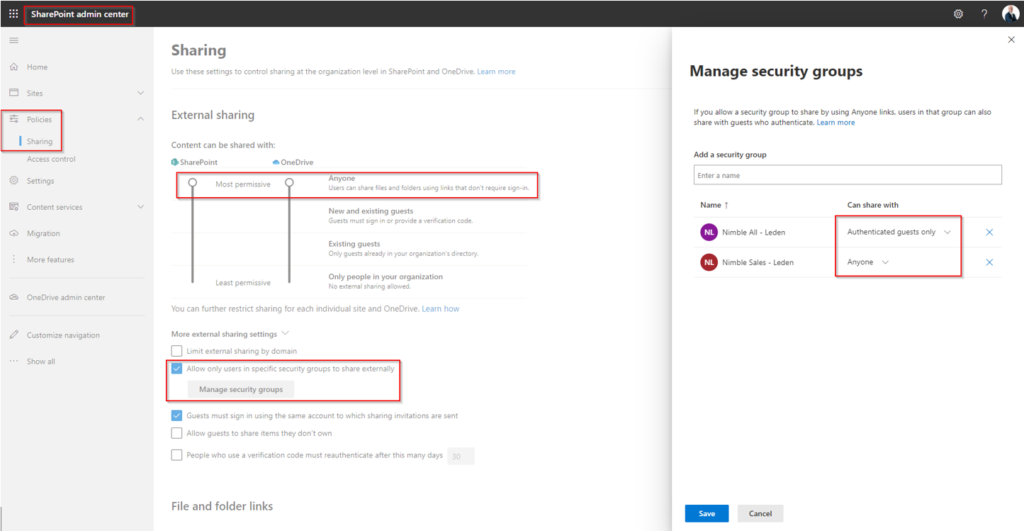Click the Show all ellipsis icon
This screenshot has width=1024, height=531.
click(14, 361)
